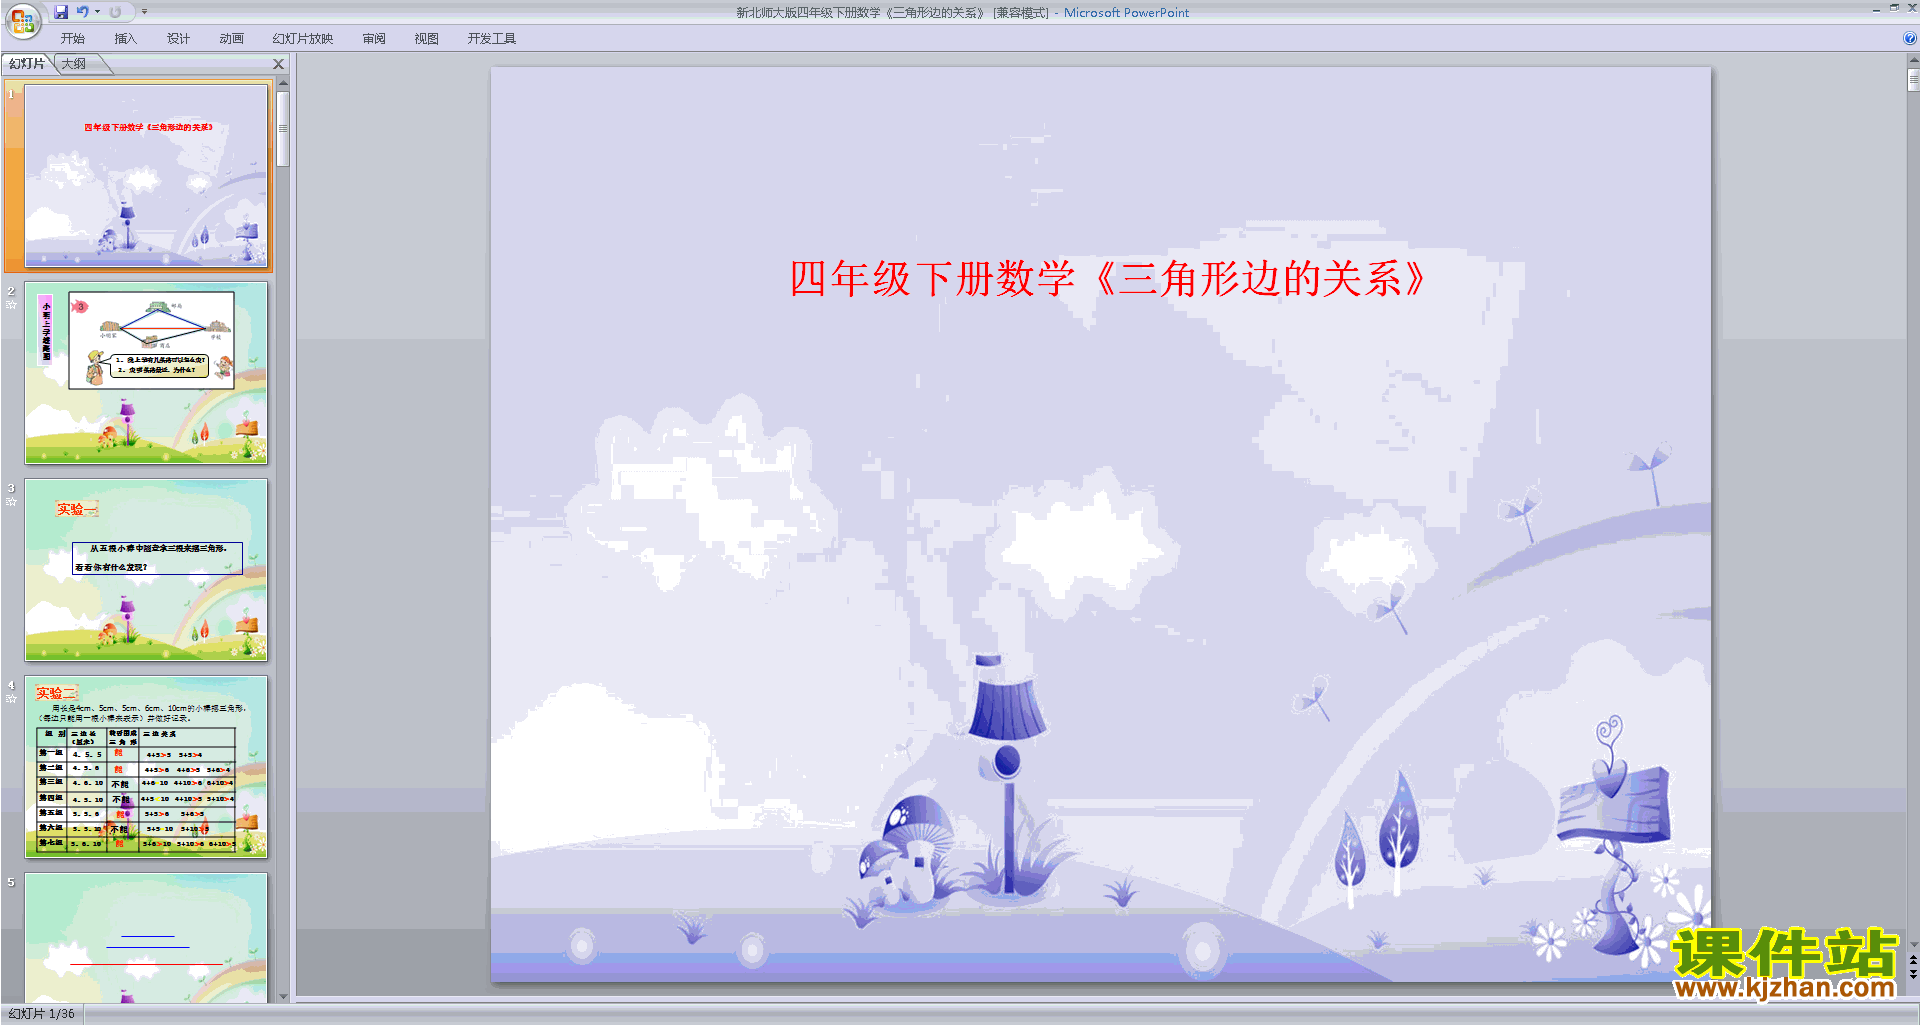The image size is (1920, 1025).
Task: Click the up arrow of the thumbnail pane scrollbar
Action: click(x=283, y=82)
